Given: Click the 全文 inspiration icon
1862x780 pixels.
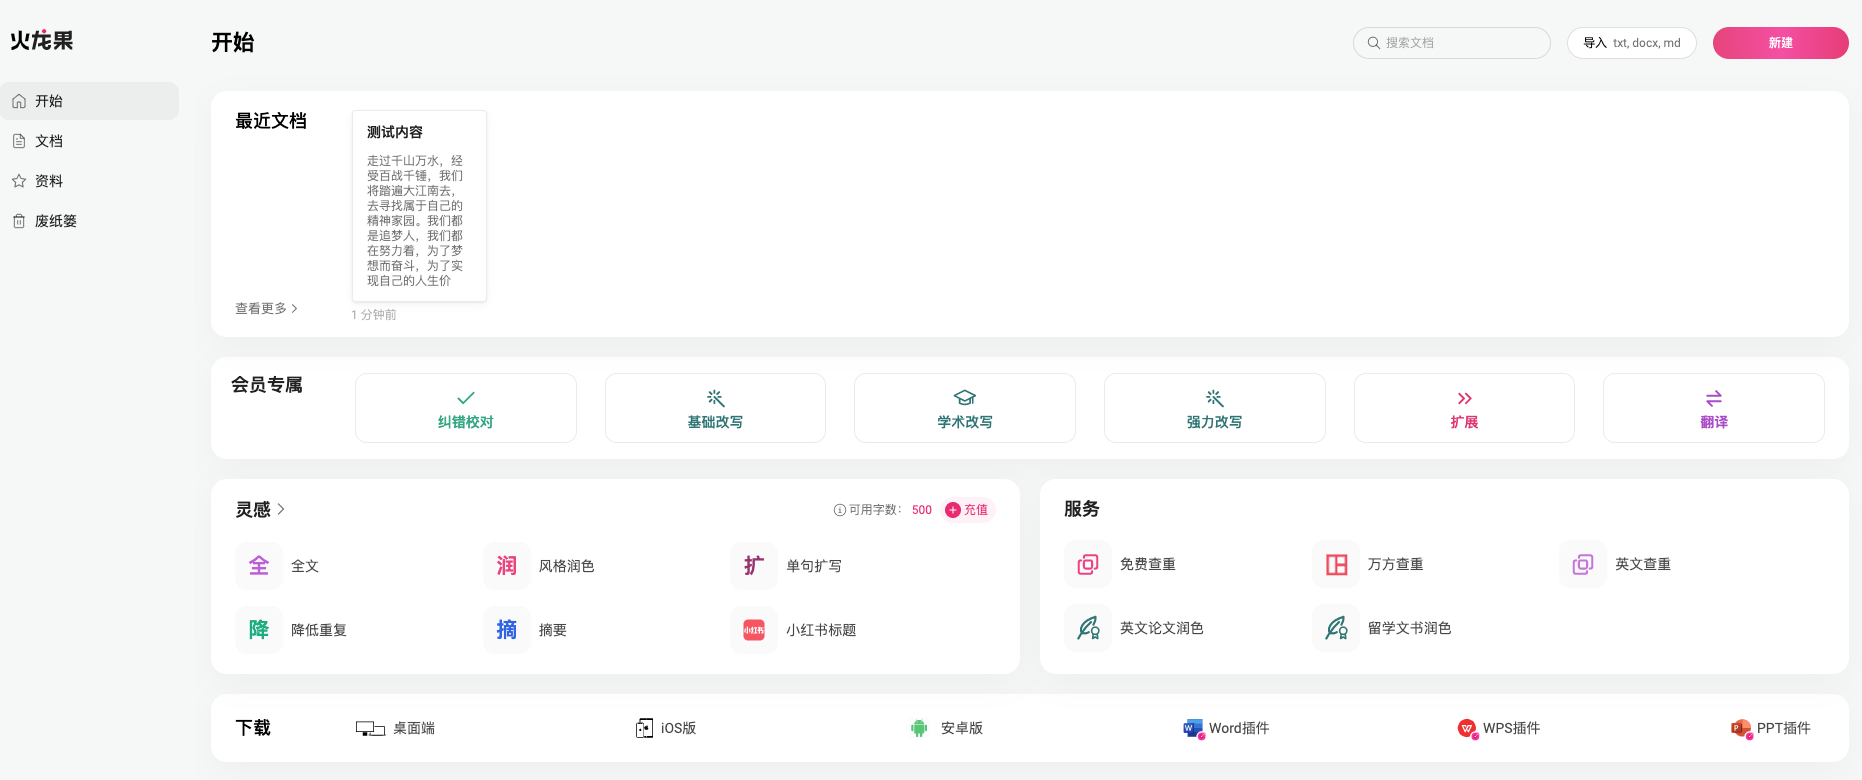Looking at the screenshot, I should point(259,566).
